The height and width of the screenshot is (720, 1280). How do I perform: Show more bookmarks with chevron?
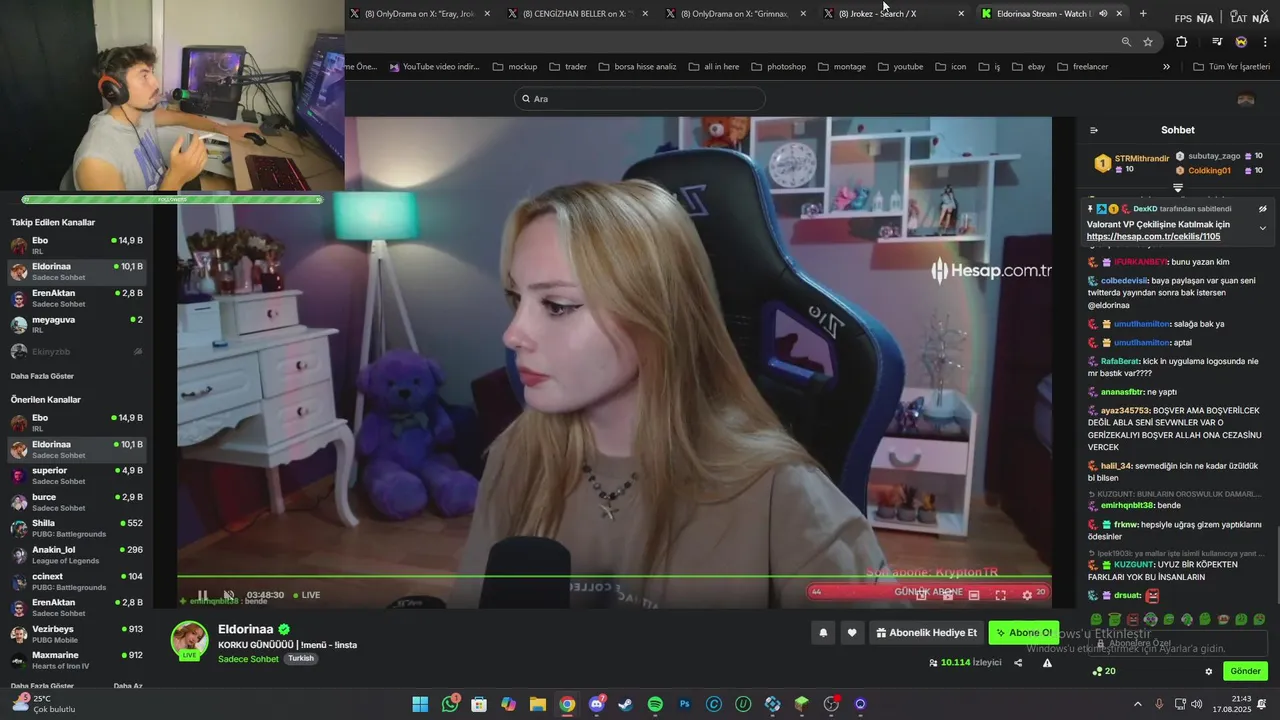coord(1166,67)
